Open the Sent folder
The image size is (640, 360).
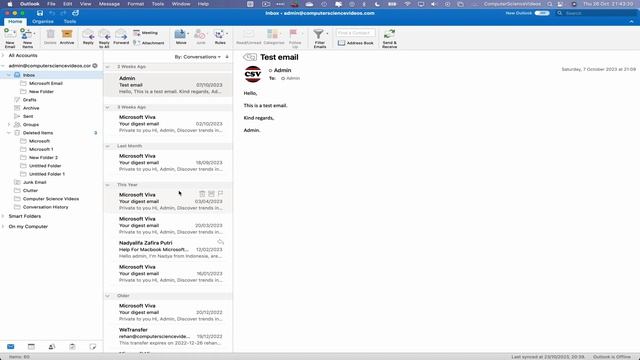[28, 116]
